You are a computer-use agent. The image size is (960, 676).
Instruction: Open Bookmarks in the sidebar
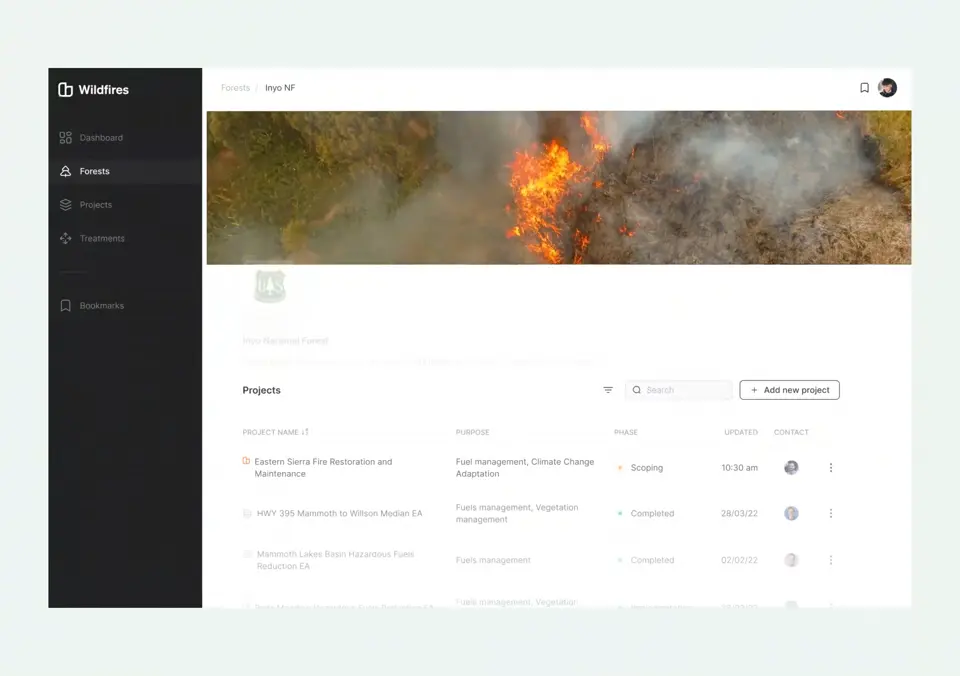(x=92, y=306)
